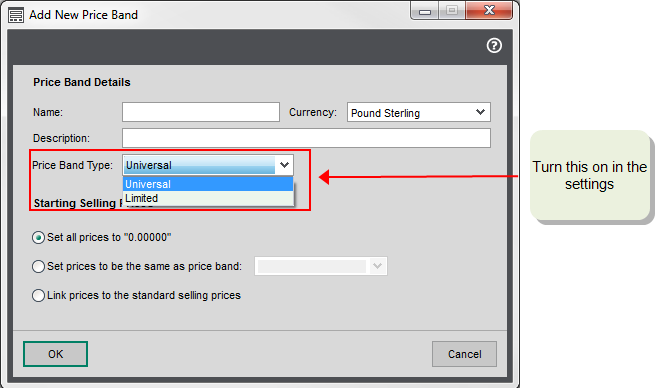The height and width of the screenshot is (388, 665).
Task: Choose 'Link prices to the standard selling prices'
Action: tap(38, 295)
